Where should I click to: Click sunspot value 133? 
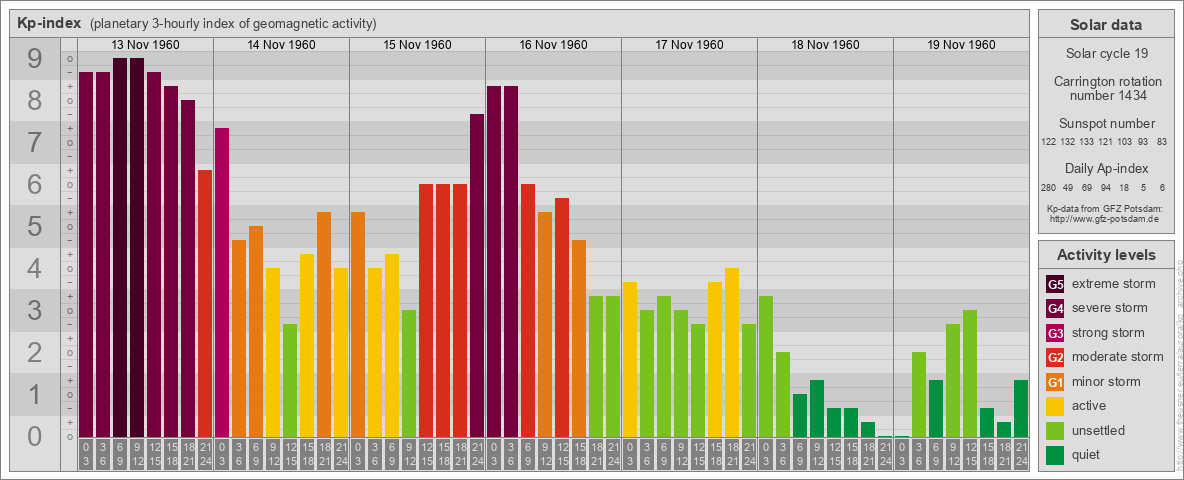click(x=1087, y=142)
